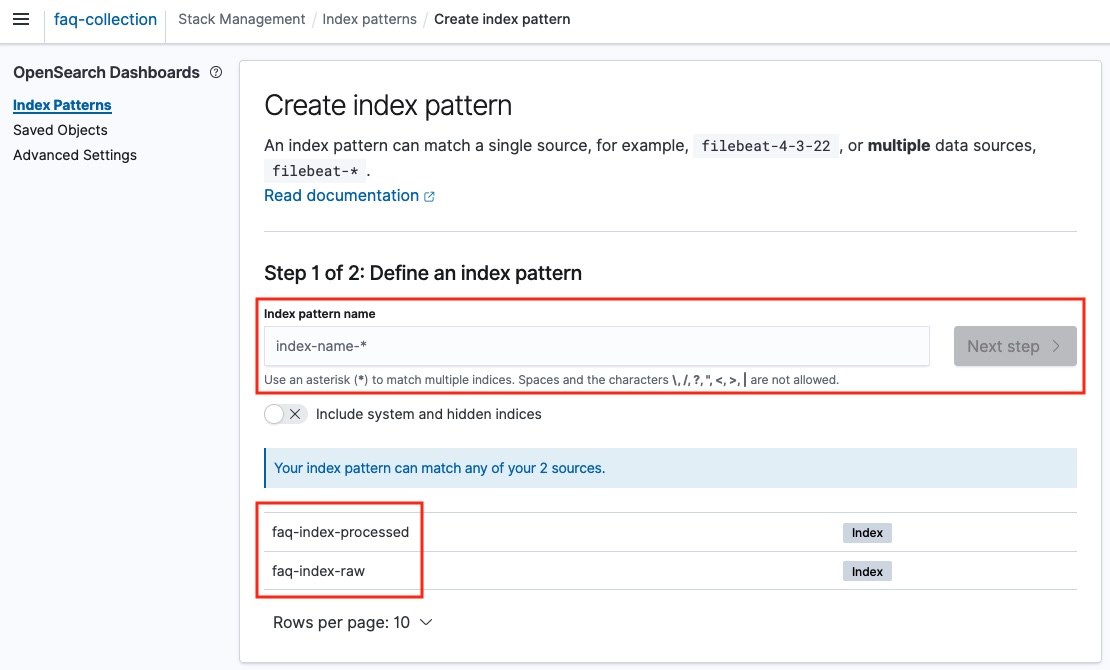Click the X knob on hidden indices switch
The width and height of the screenshot is (1110, 670).
pyautogui.click(x=295, y=414)
